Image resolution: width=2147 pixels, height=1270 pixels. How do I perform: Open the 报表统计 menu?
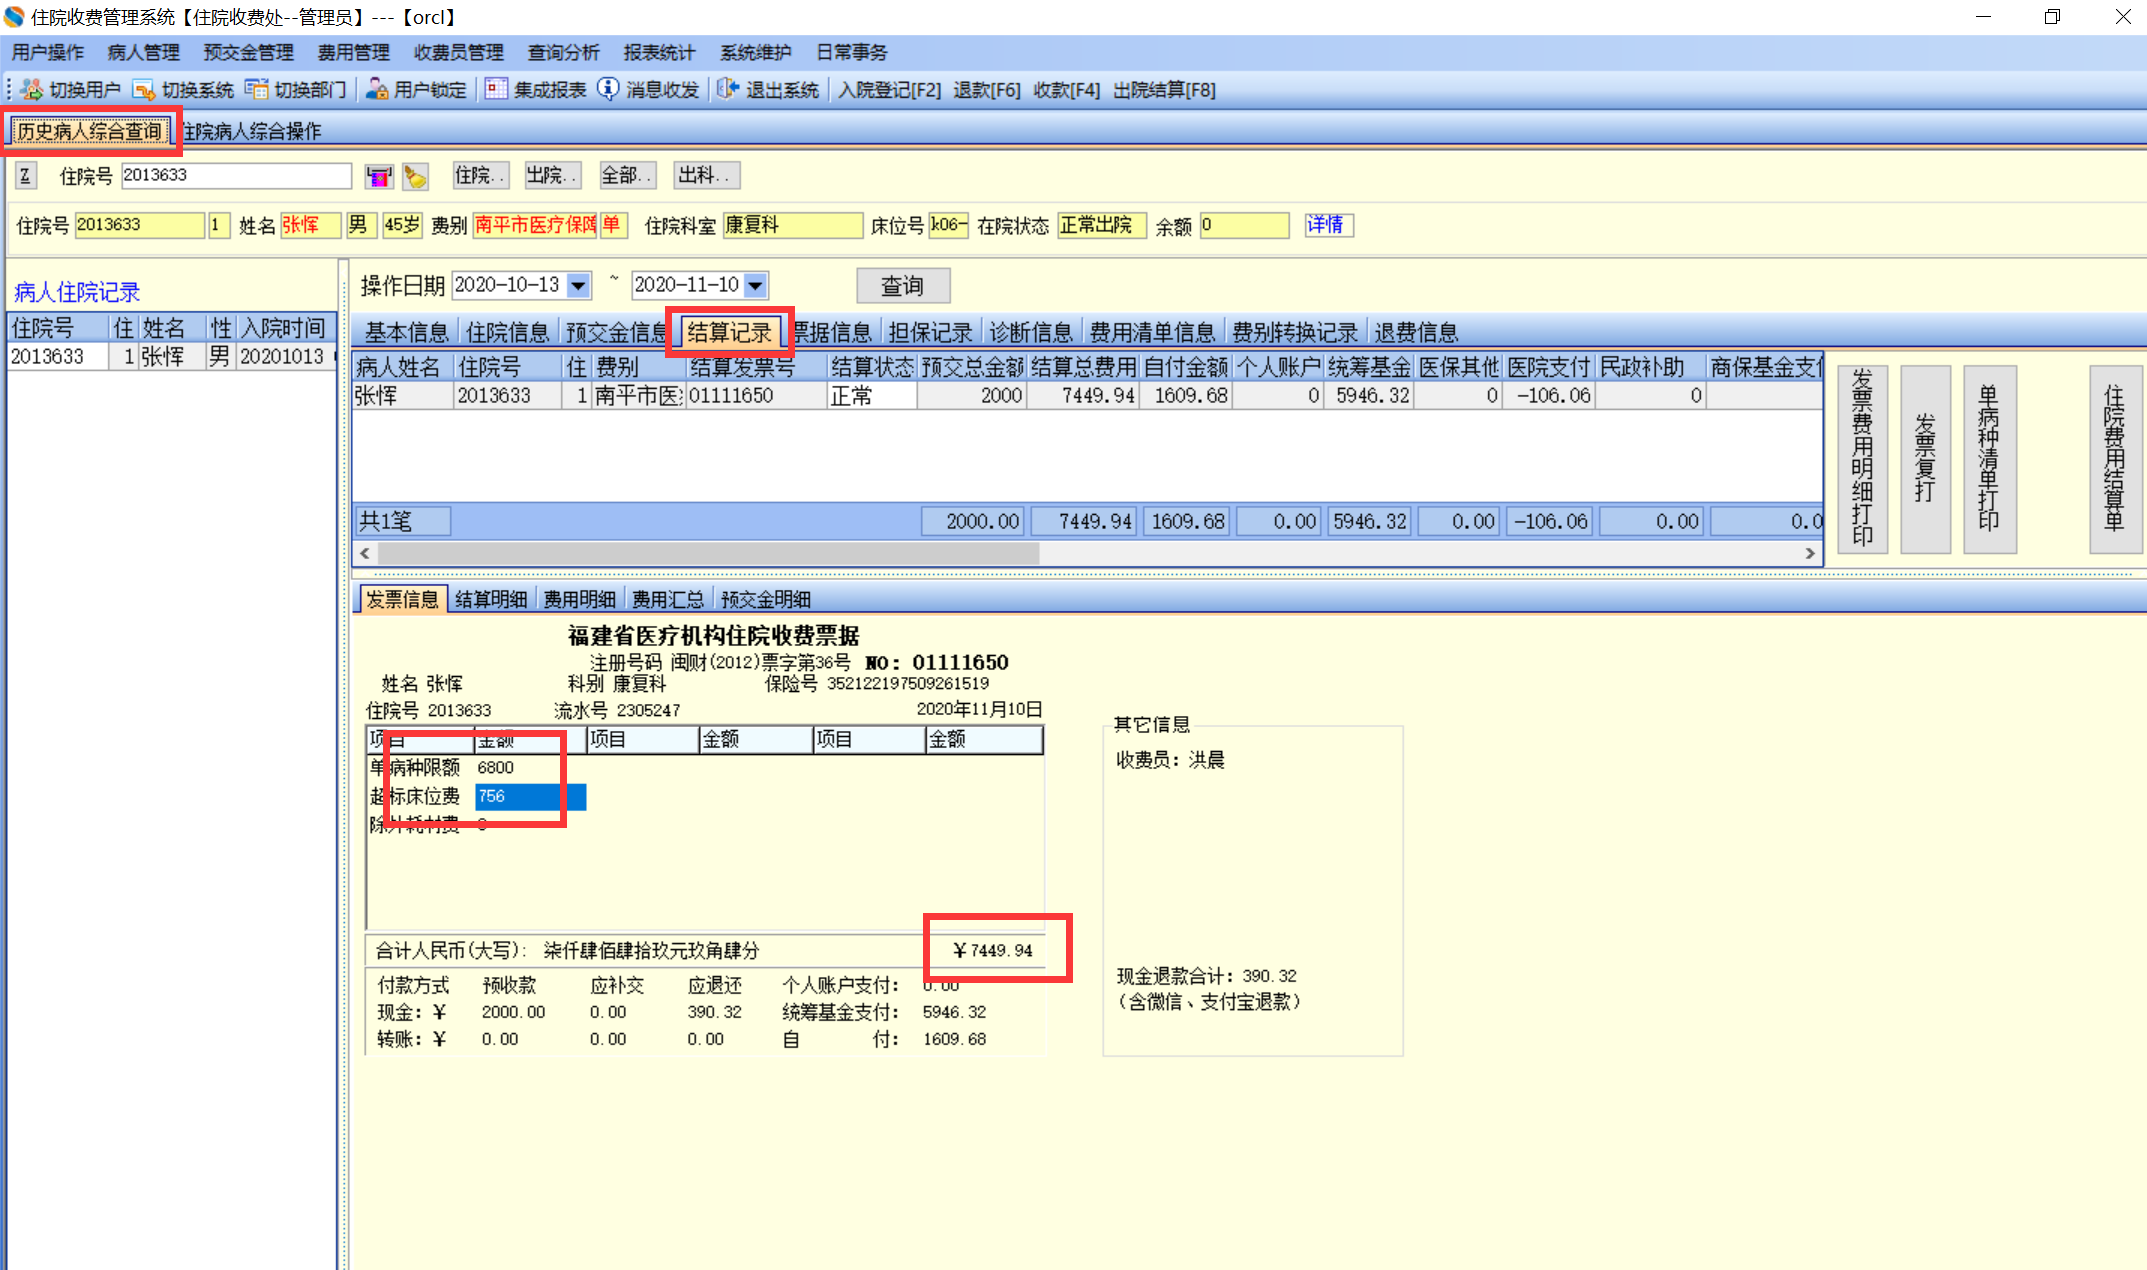(658, 53)
